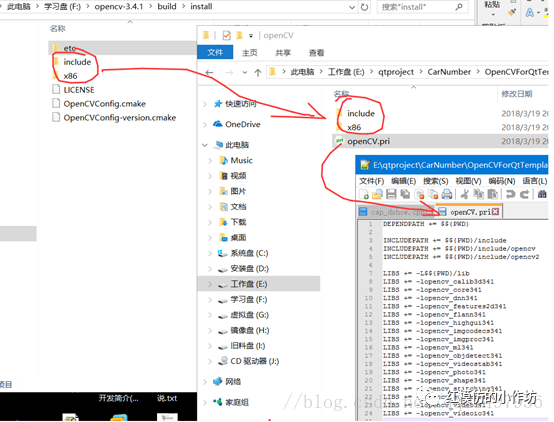Collapse 此电脑 node in navigation tree
This screenshot has height=422, width=554.
[x=205, y=145]
